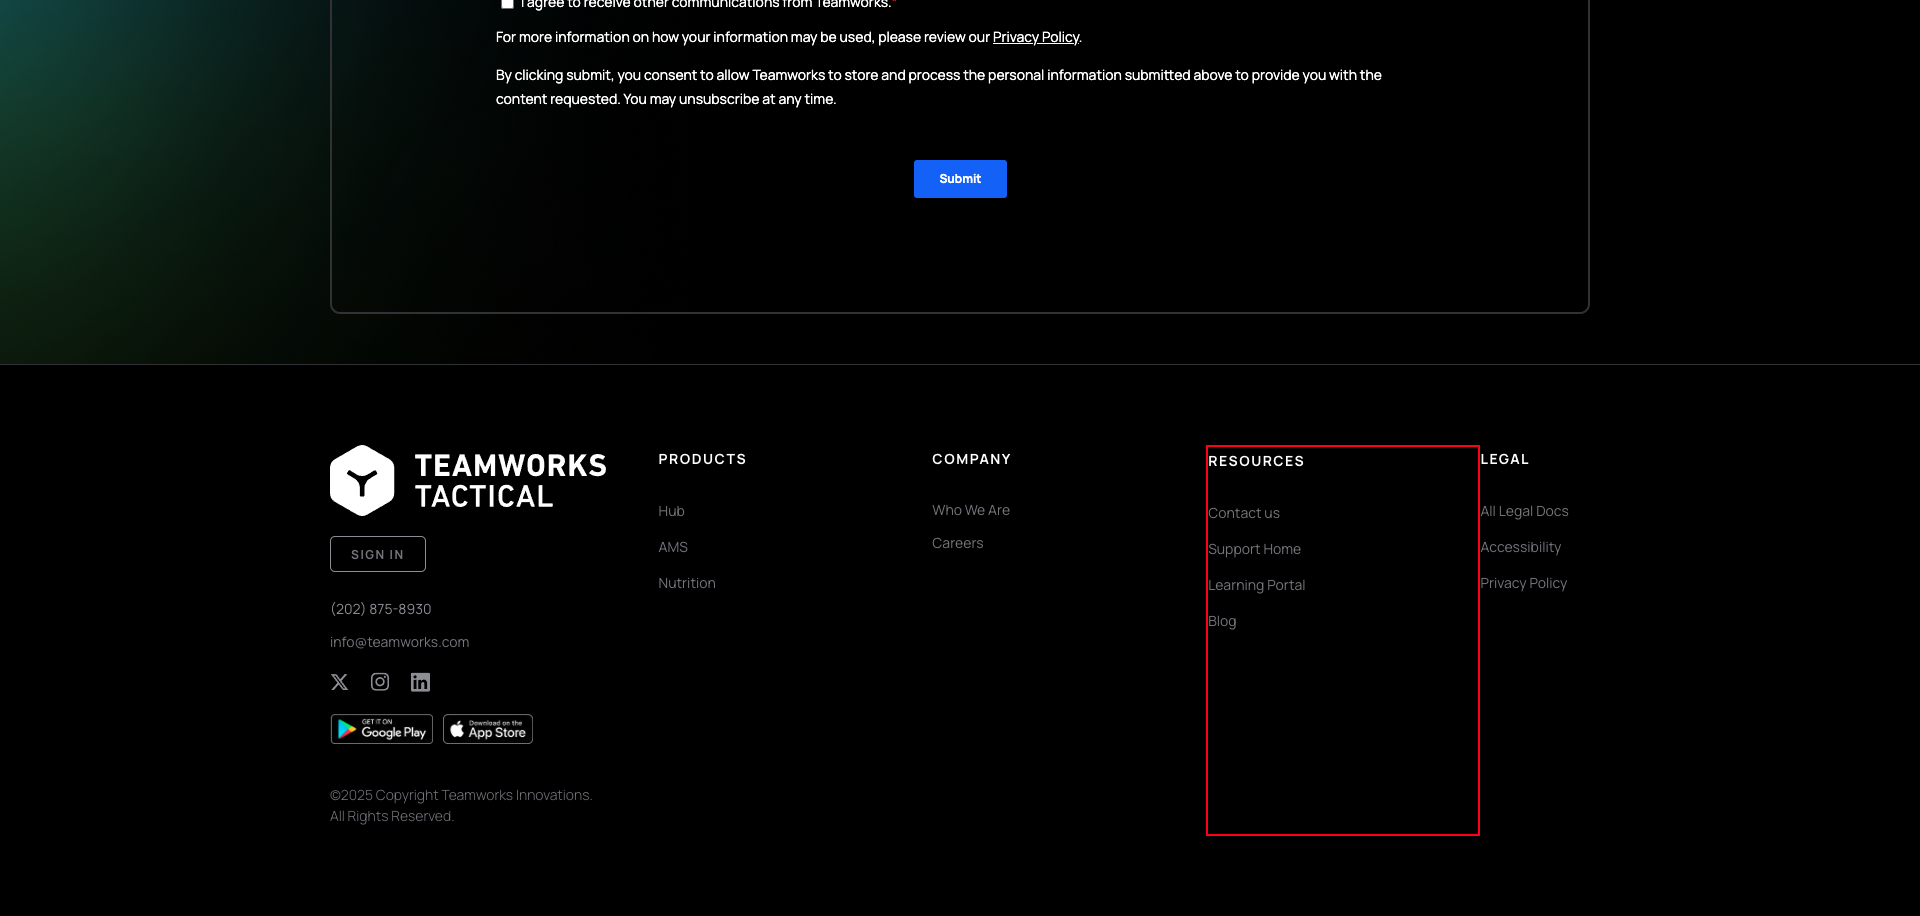This screenshot has width=1920, height=916.
Task: Open the Learning Portal link
Action: coord(1257,584)
